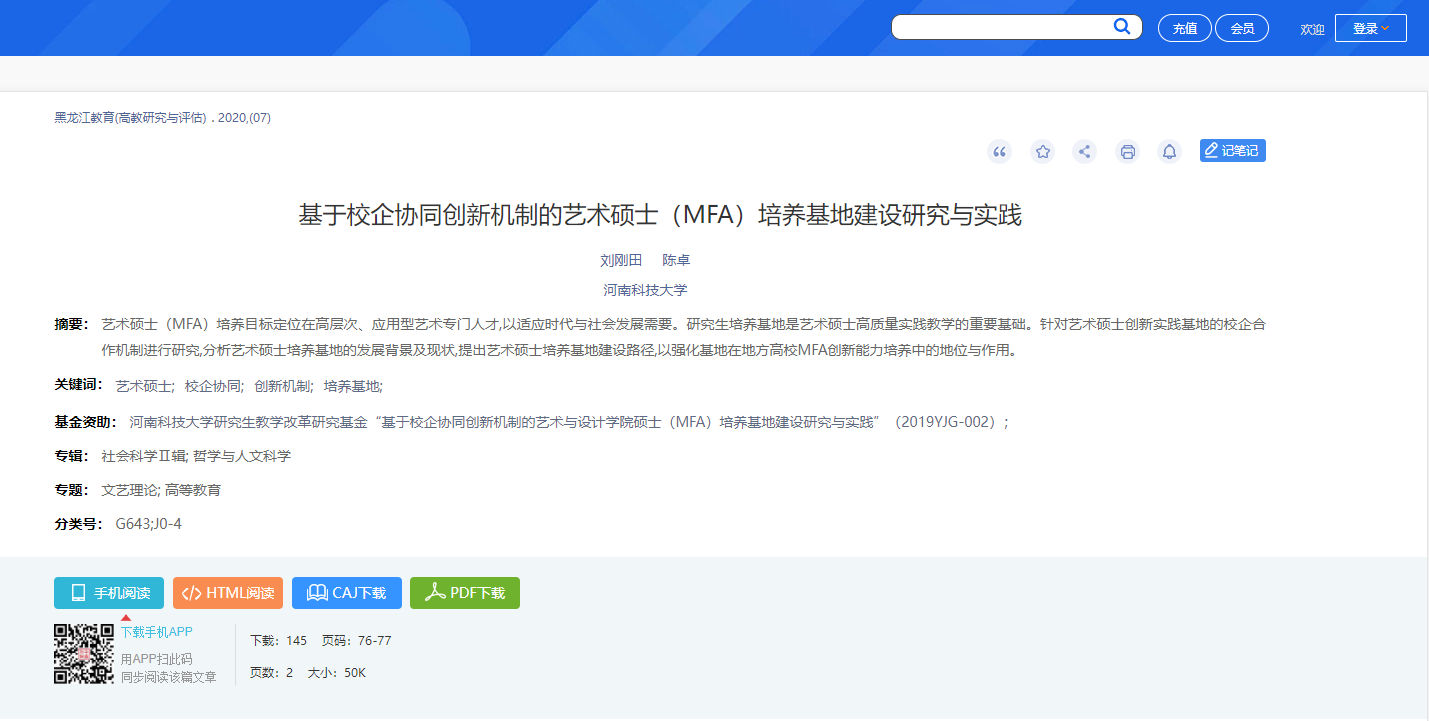Open the 会员 membership button
This screenshot has width=1429, height=721.
(x=1242, y=28)
